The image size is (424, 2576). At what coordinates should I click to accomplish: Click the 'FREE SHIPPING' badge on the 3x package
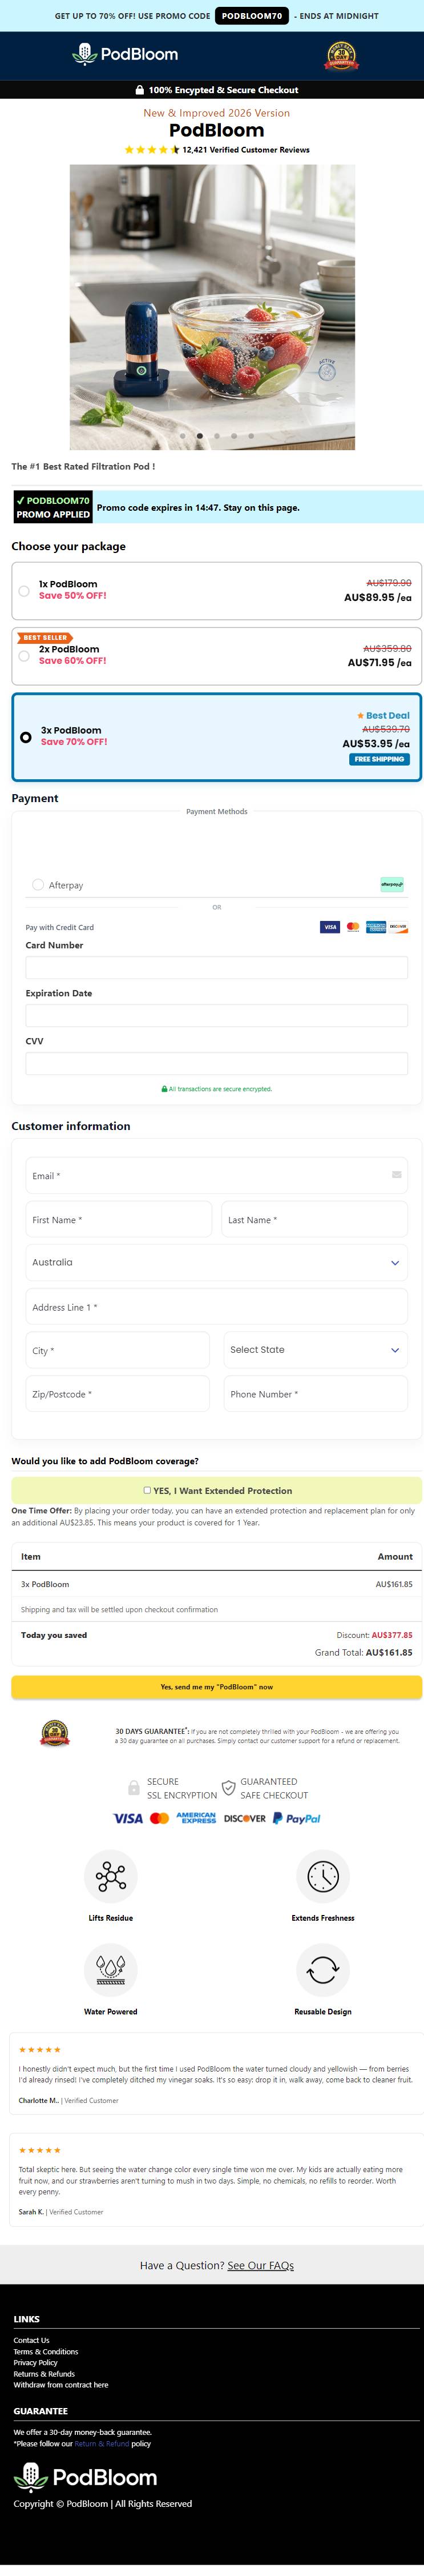pyautogui.click(x=380, y=759)
